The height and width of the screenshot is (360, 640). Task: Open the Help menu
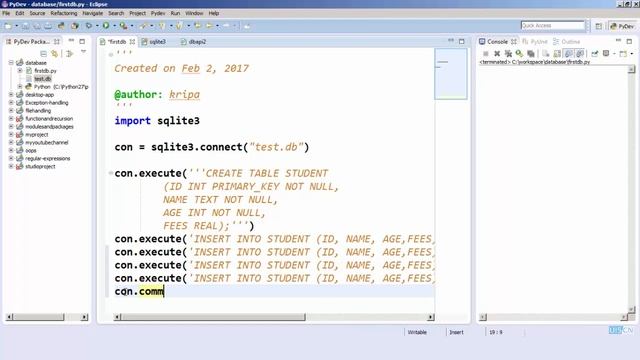coord(213,13)
